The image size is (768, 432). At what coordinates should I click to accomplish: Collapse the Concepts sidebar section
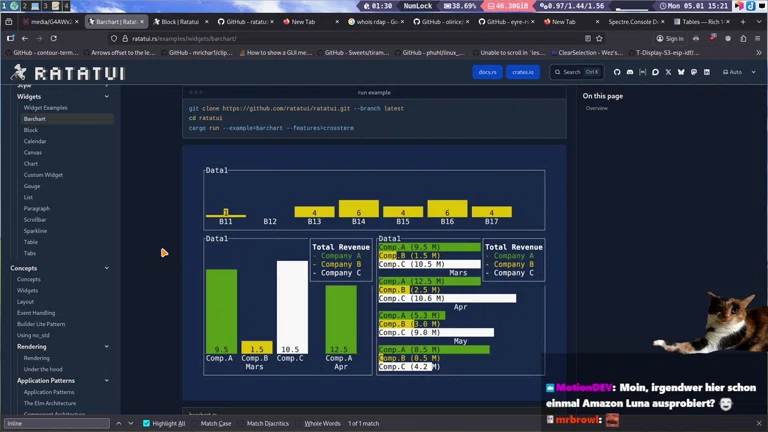pos(107,268)
